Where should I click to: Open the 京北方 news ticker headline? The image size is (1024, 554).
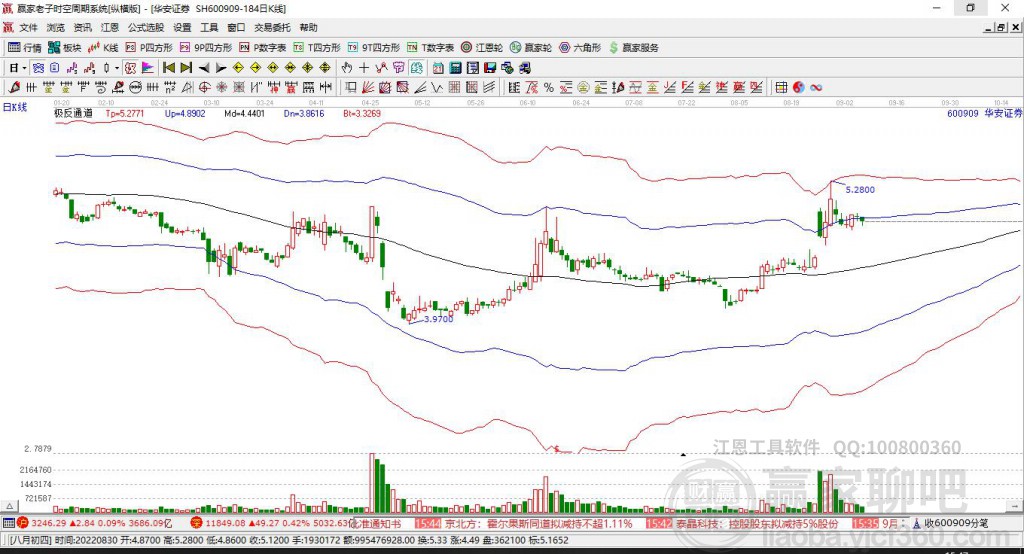point(538,523)
